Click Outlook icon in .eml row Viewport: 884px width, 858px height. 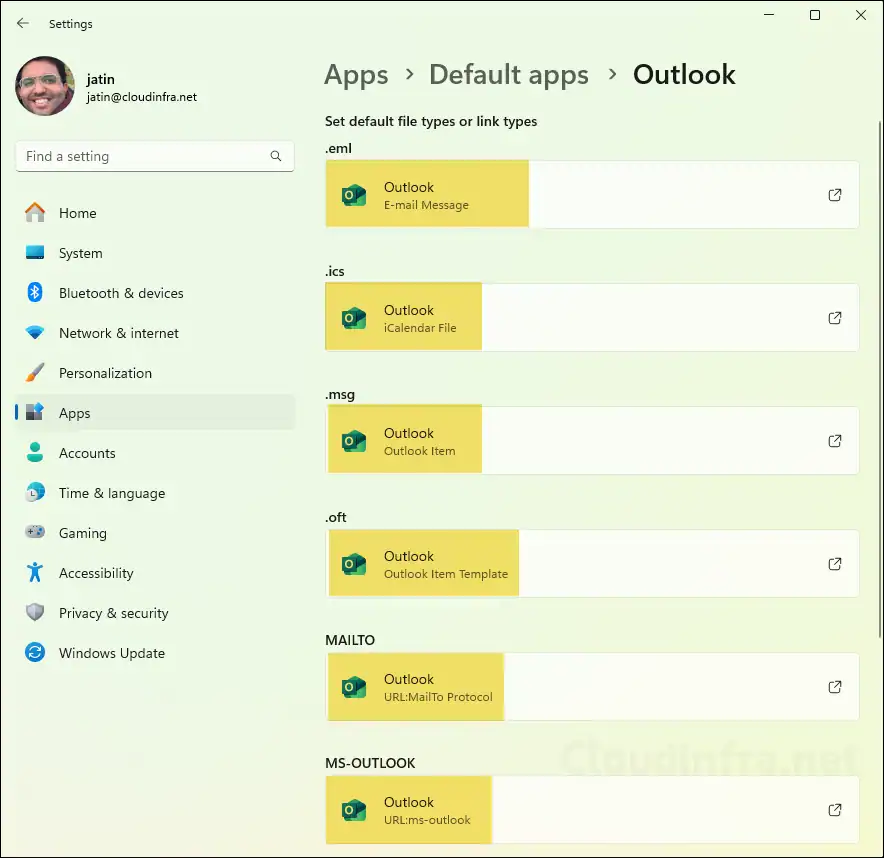pyautogui.click(x=354, y=195)
